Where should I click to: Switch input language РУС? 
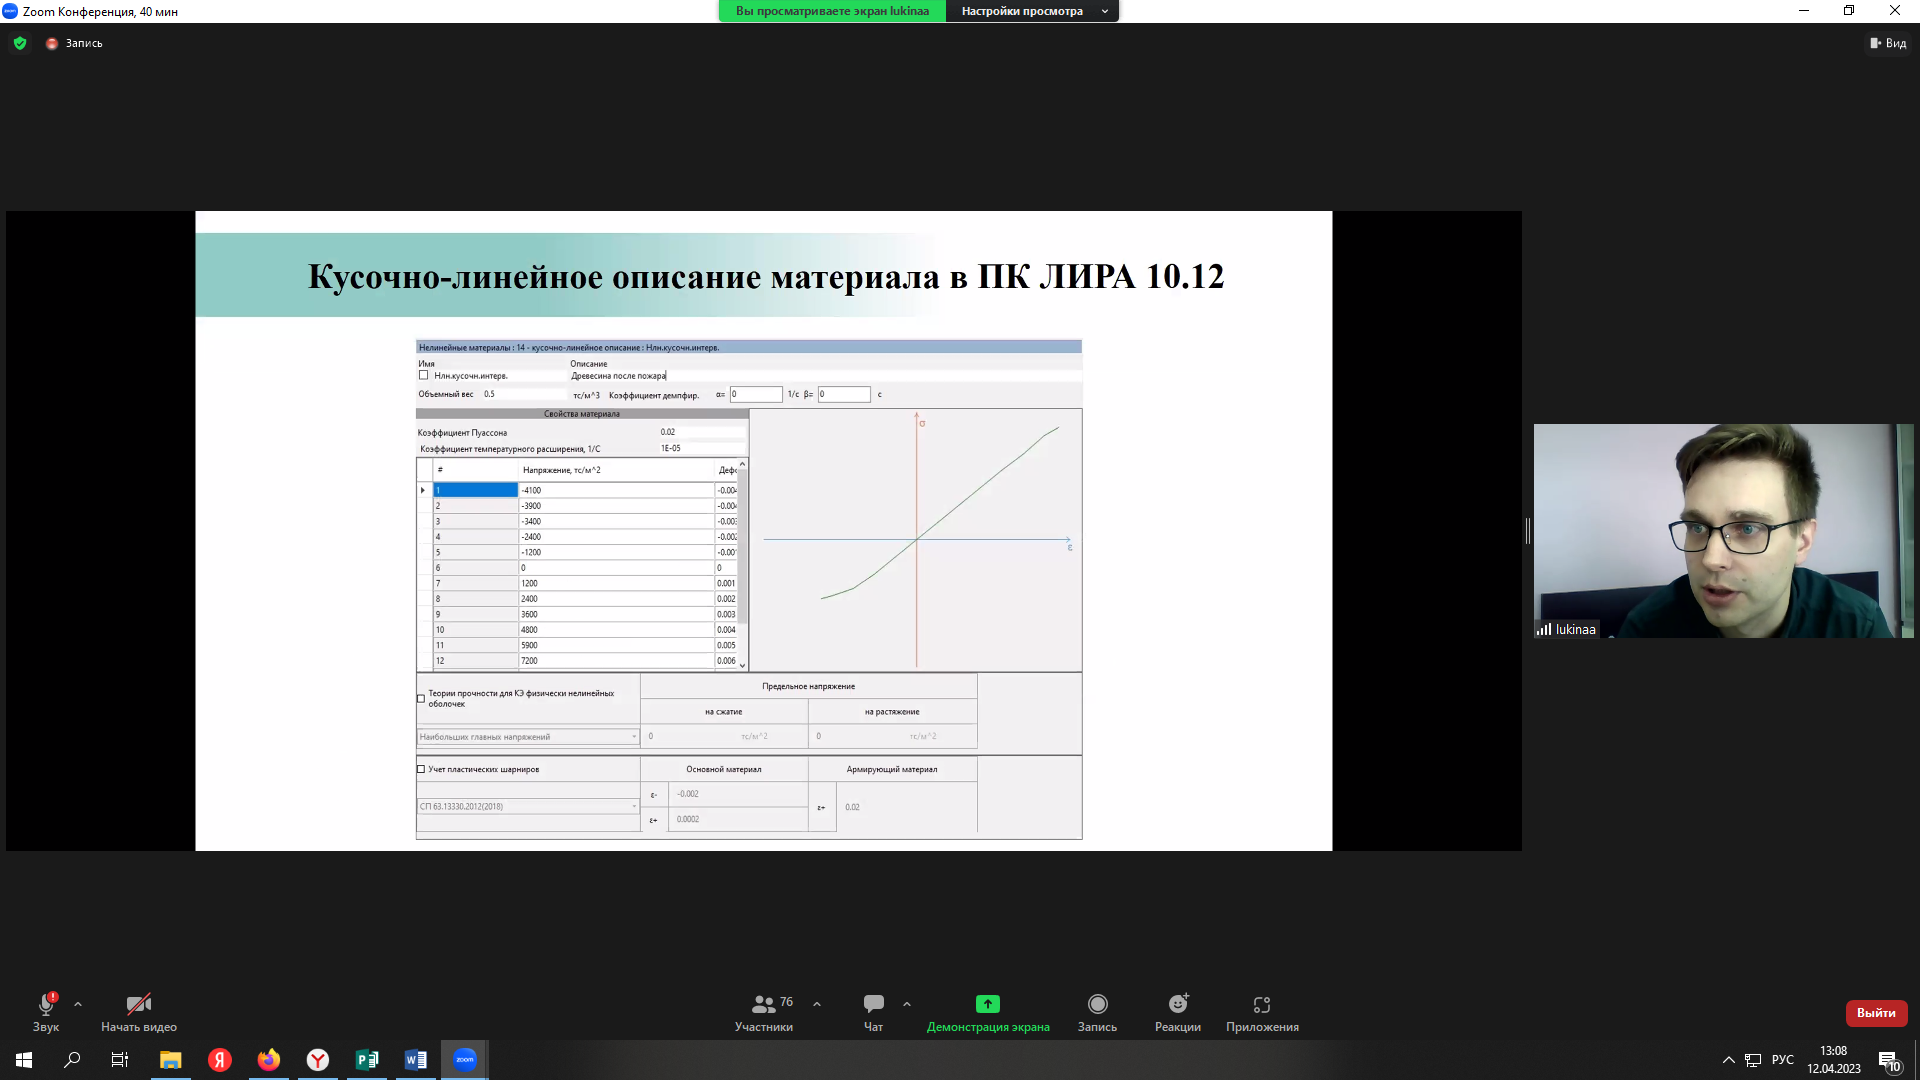point(1783,1060)
